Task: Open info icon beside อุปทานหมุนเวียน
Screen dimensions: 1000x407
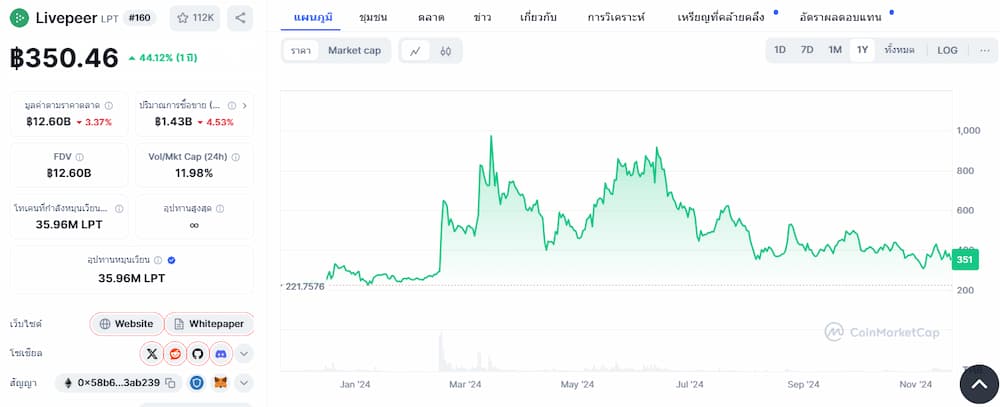Action: pyautogui.click(x=158, y=260)
